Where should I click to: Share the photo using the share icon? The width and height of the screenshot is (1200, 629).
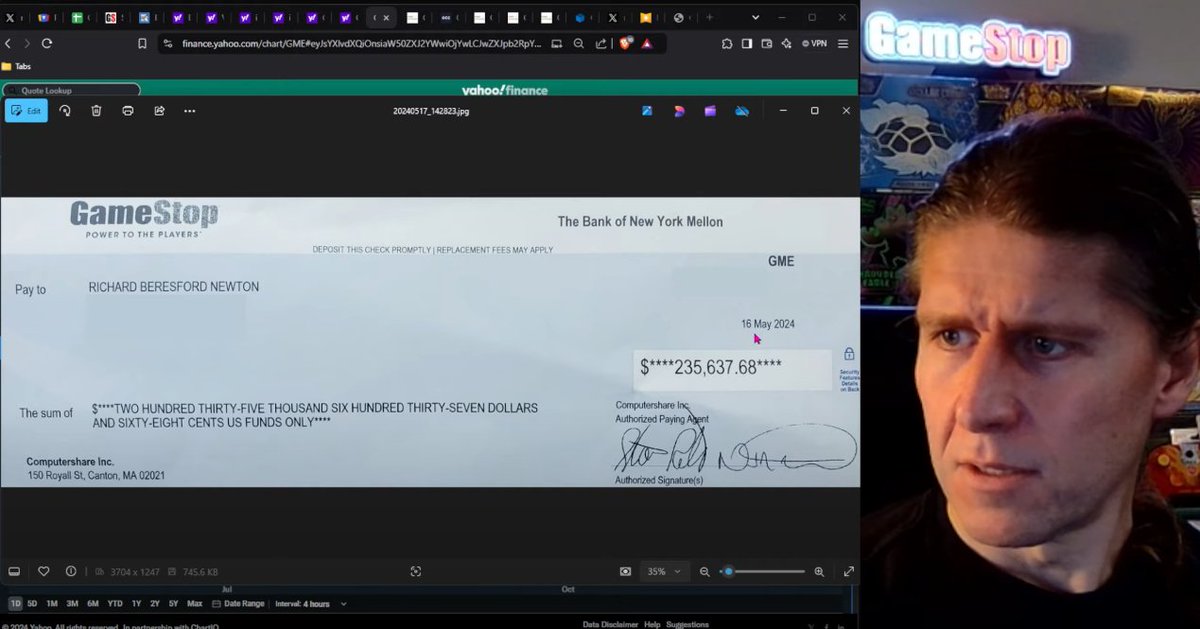pyautogui.click(x=158, y=110)
